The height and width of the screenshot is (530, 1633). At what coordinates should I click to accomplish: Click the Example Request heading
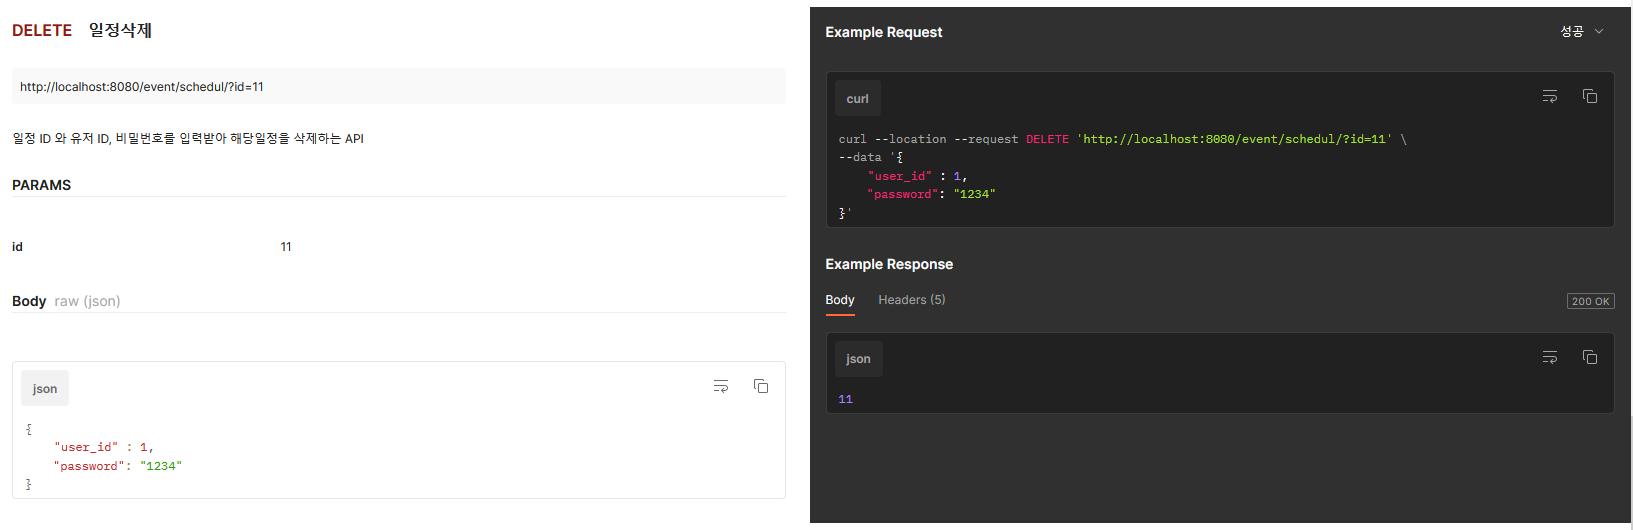point(884,32)
